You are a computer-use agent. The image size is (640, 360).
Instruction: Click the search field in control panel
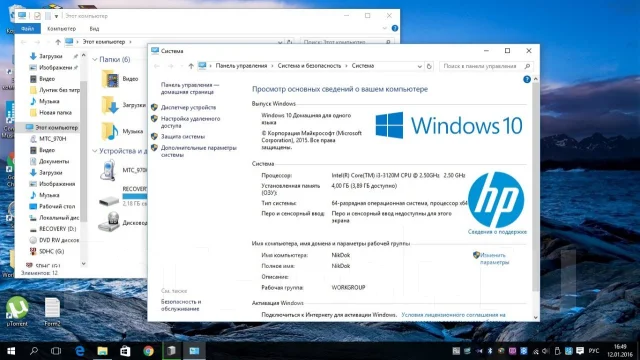point(485,66)
